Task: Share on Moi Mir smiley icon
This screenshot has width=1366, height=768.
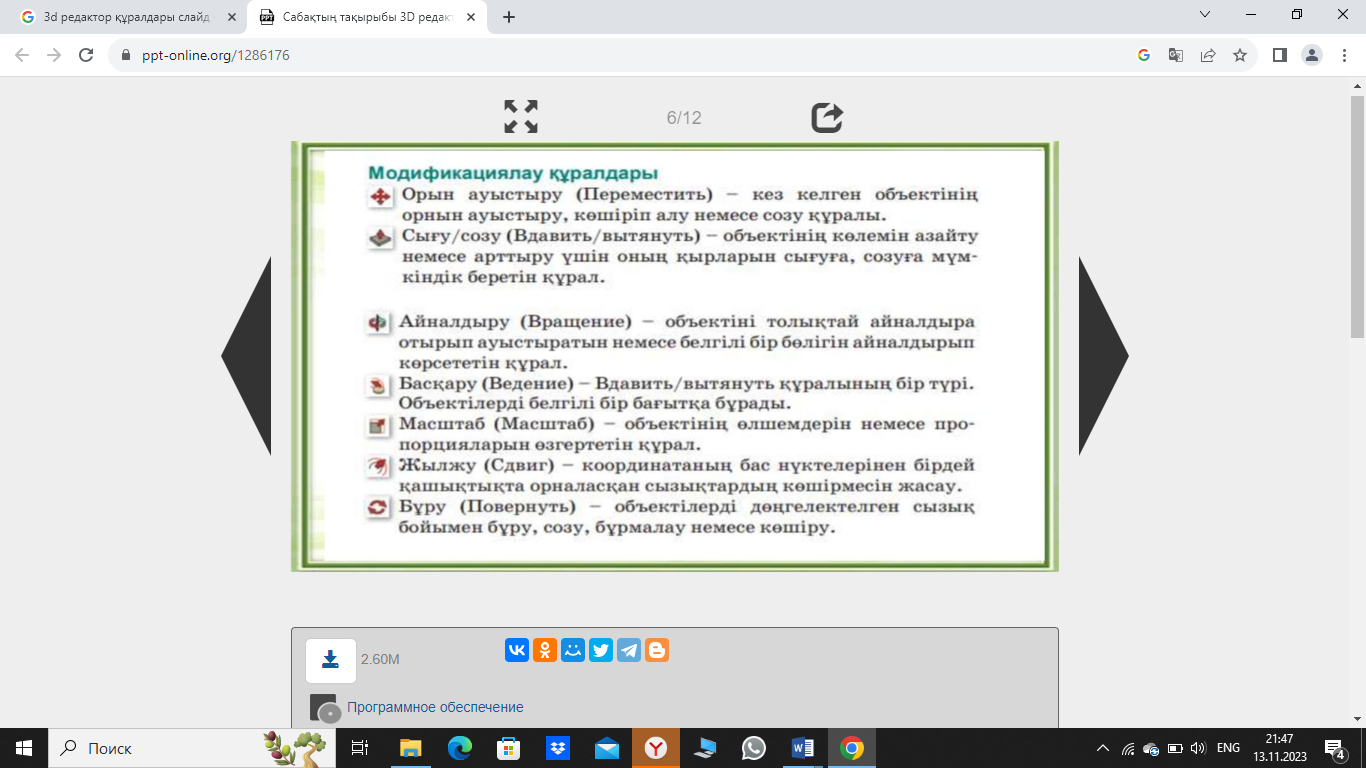Action: [573, 650]
